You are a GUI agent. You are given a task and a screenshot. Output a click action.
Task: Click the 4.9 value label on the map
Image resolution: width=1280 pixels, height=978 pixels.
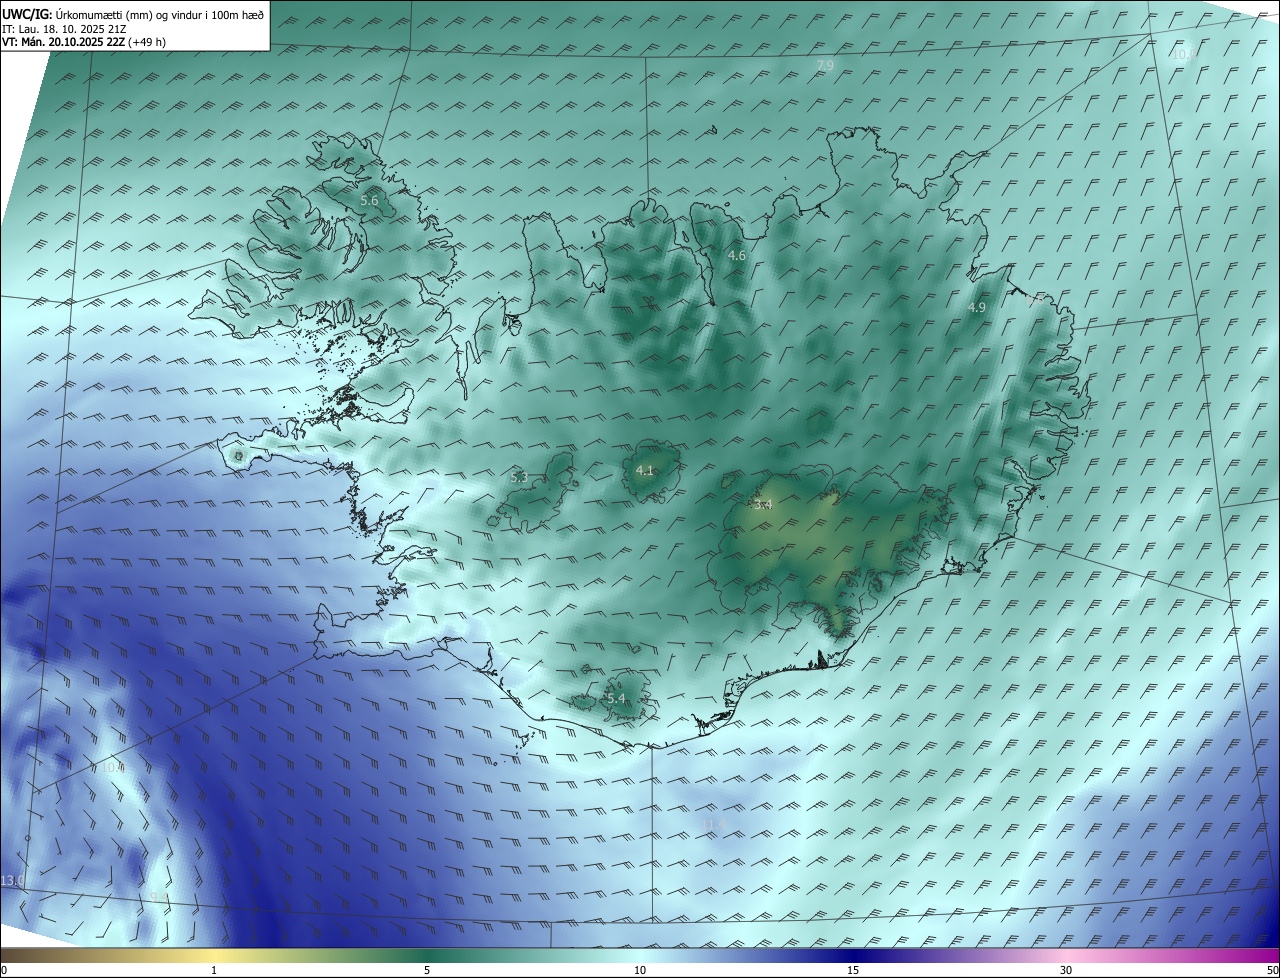(x=977, y=308)
